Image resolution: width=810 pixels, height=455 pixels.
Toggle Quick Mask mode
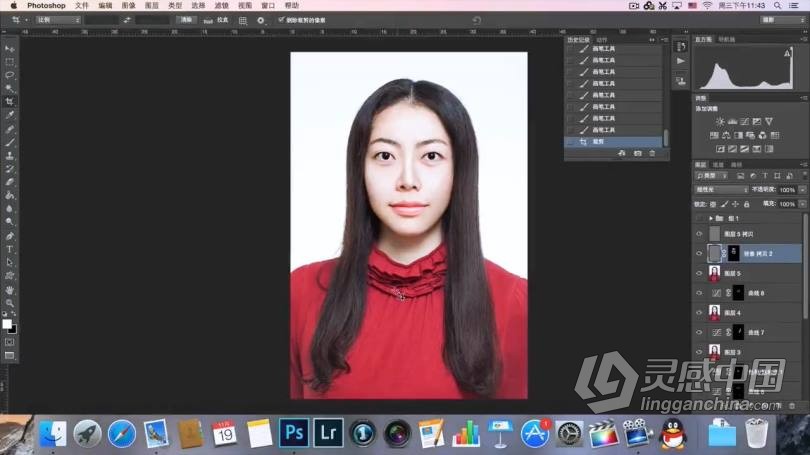pos(10,342)
